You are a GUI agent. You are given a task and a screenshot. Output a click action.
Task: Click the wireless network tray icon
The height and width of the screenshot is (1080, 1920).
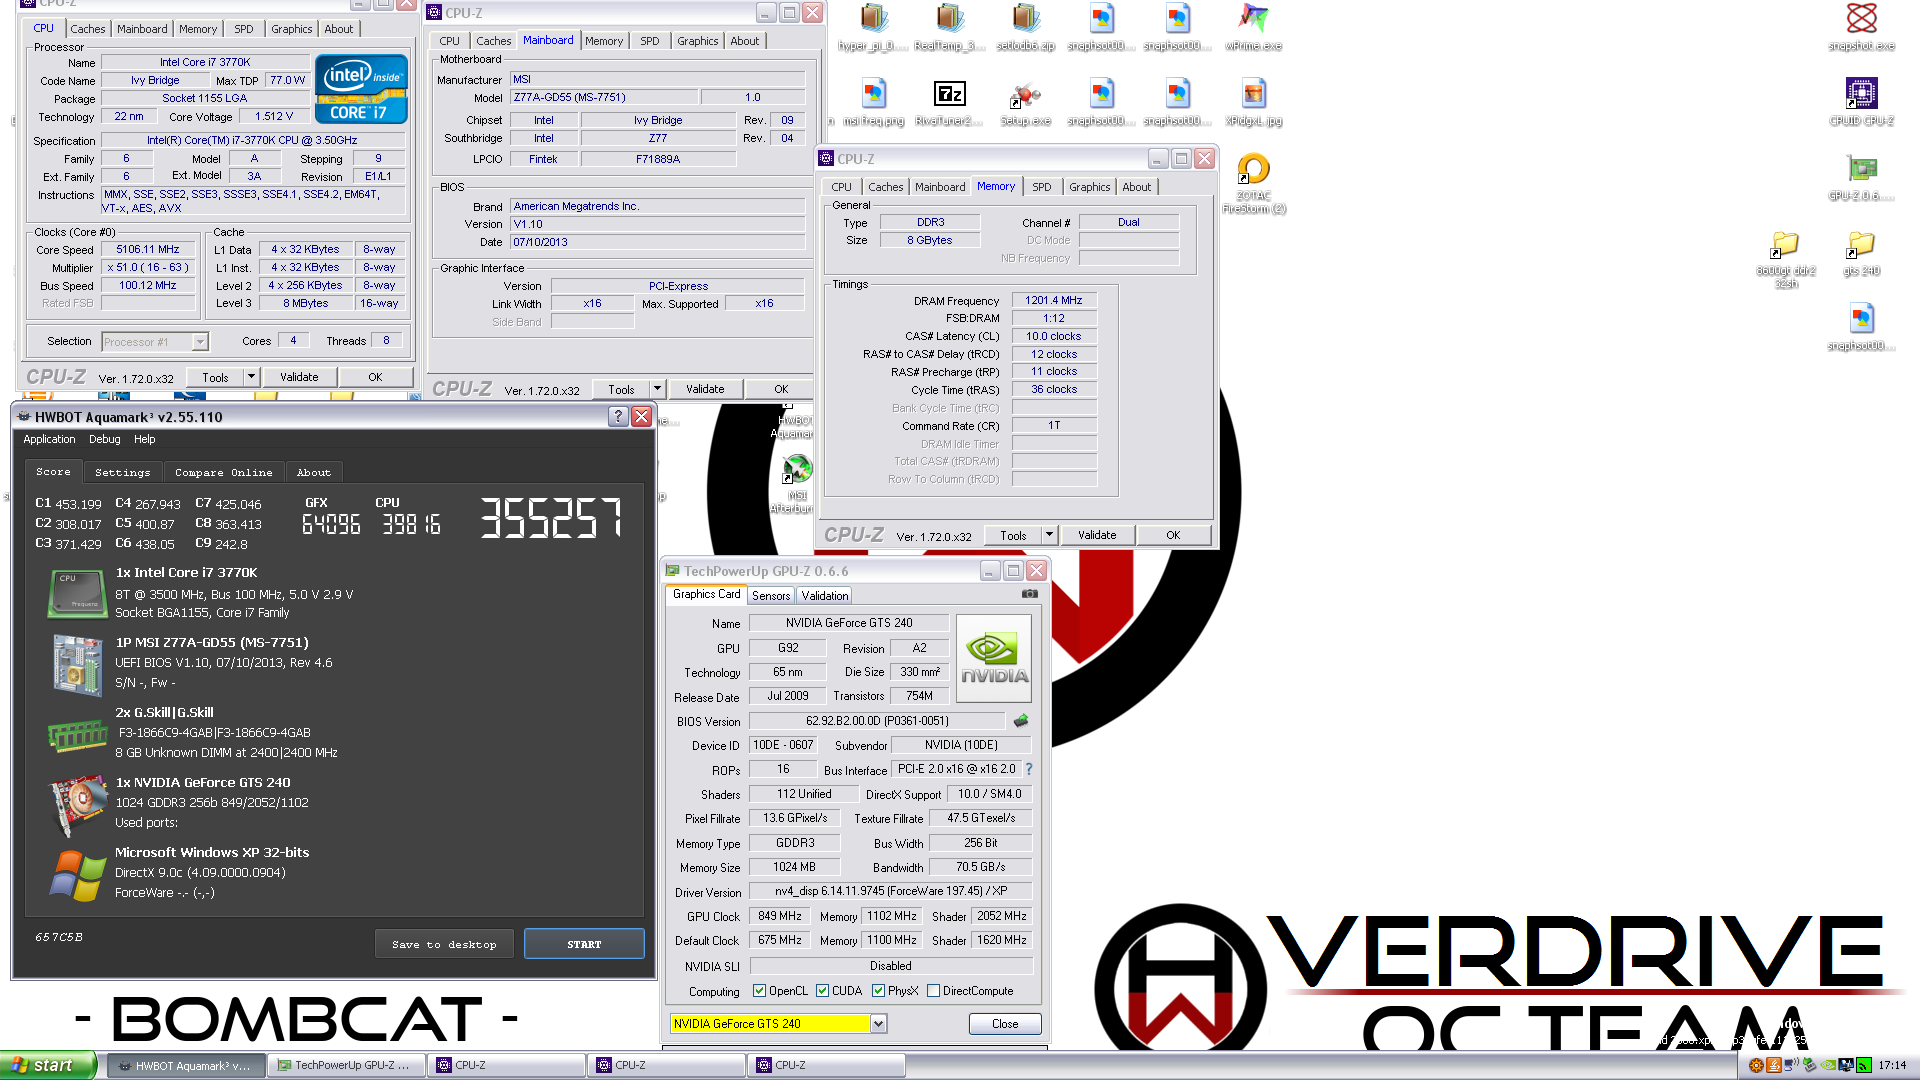1792,1065
